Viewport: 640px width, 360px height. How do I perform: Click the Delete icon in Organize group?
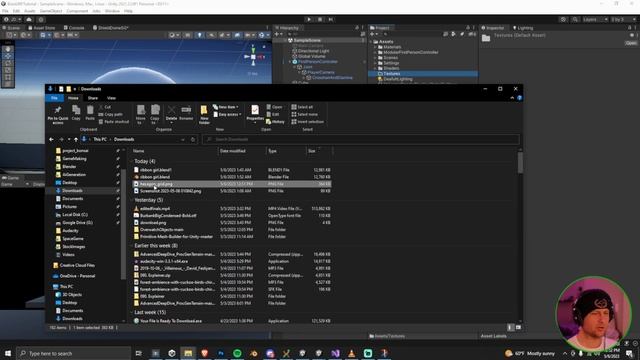[171, 113]
